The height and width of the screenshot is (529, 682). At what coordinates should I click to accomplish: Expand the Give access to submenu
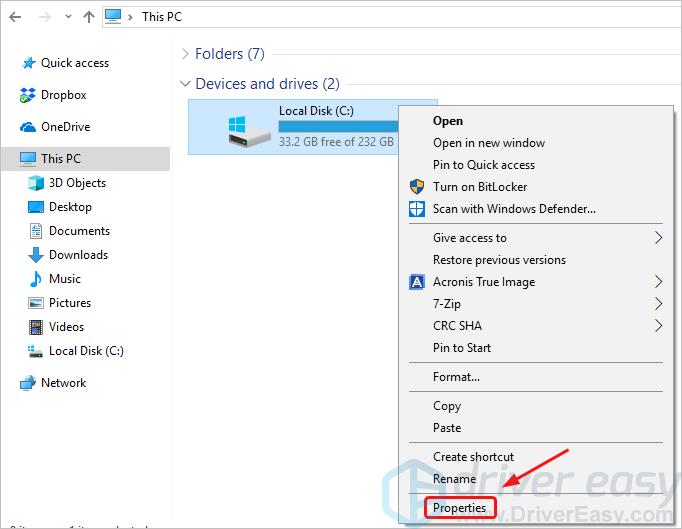click(x=657, y=238)
